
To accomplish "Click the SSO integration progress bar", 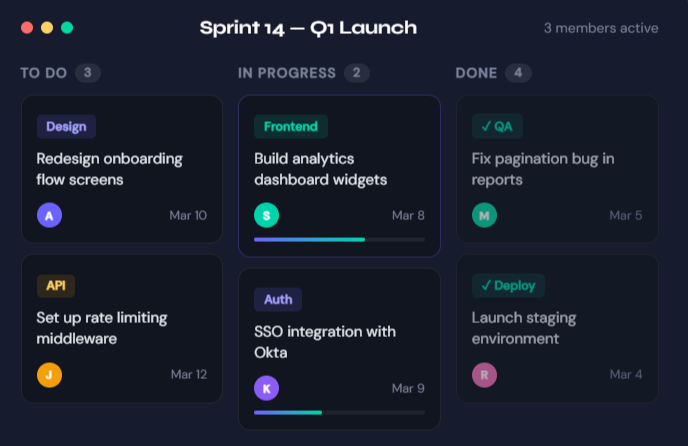I will [x=339, y=412].
